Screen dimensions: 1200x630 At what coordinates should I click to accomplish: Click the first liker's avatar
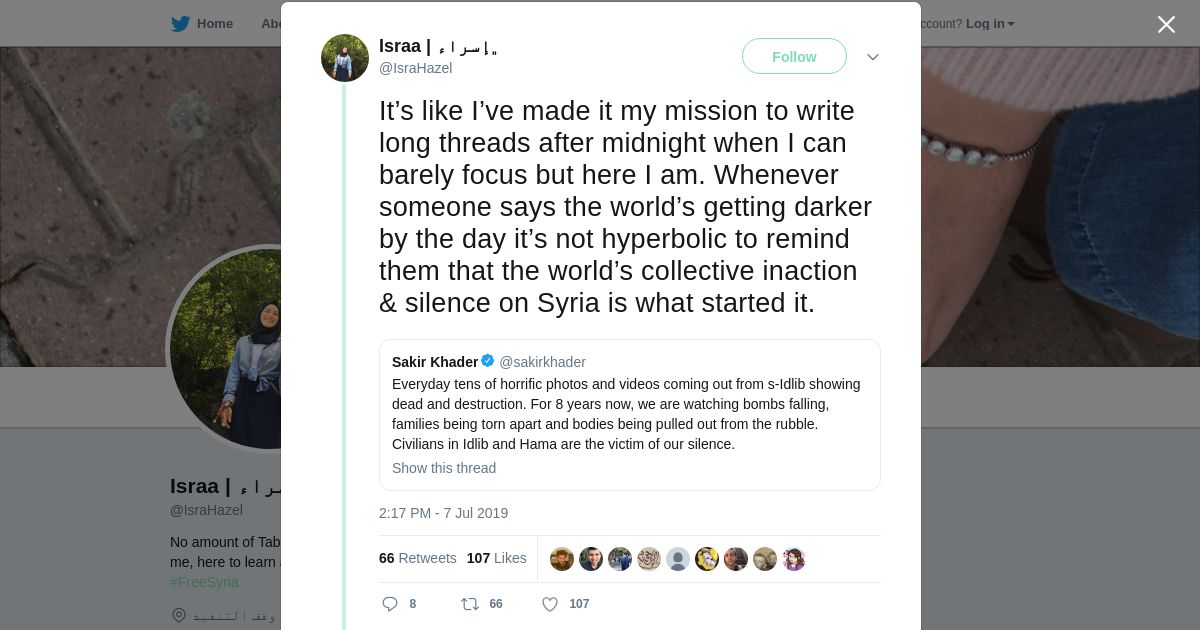pyautogui.click(x=562, y=559)
